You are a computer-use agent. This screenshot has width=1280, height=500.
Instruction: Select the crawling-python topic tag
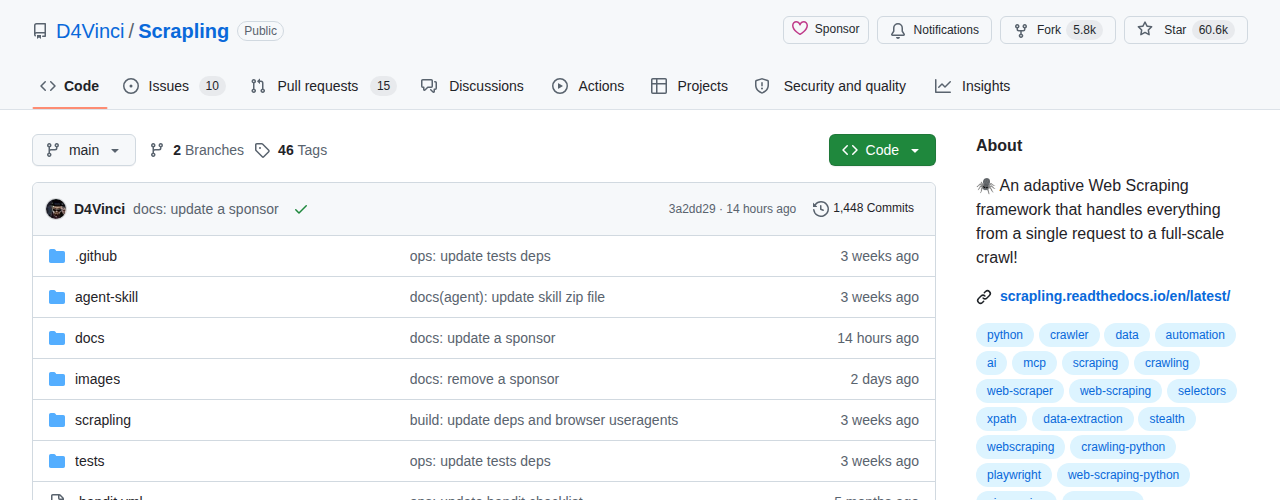[x=1123, y=447]
